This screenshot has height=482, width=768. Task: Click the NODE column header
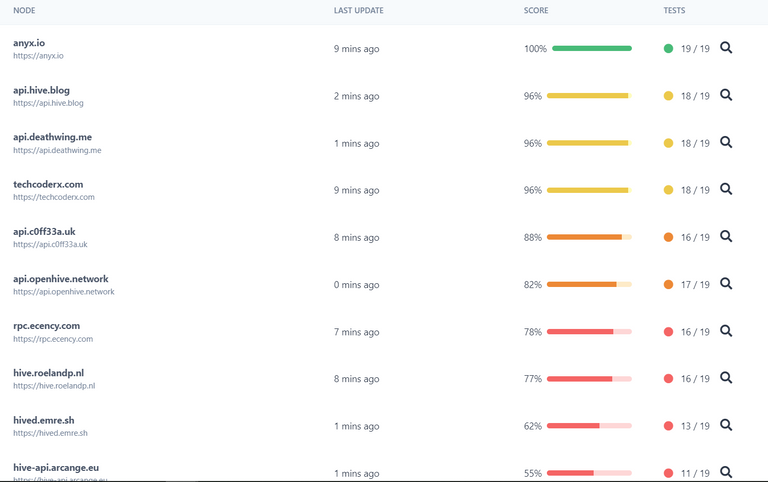click(x=24, y=10)
